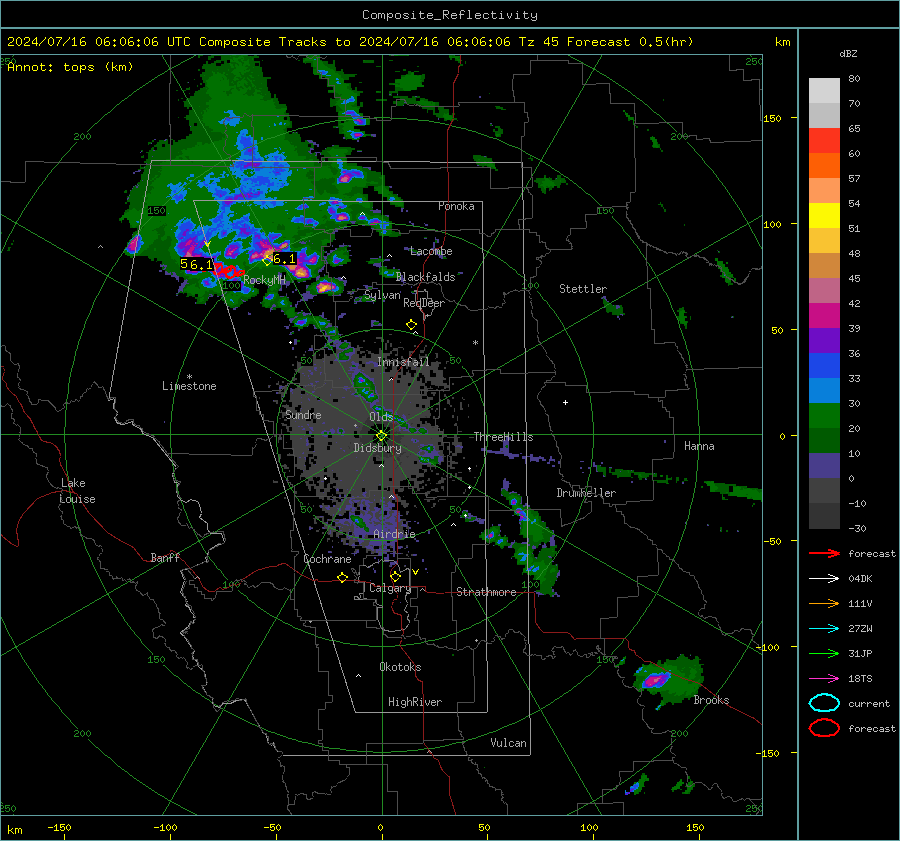Screen dimensions: 900x841
Task: Click the HighRiver map label
Action: tap(414, 702)
